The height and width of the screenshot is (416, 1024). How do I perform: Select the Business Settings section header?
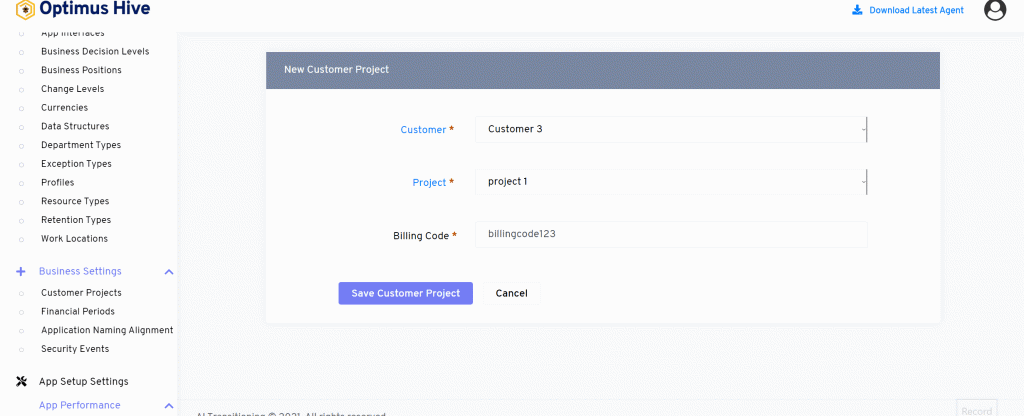pyautogui.click(x=80, y=271)
